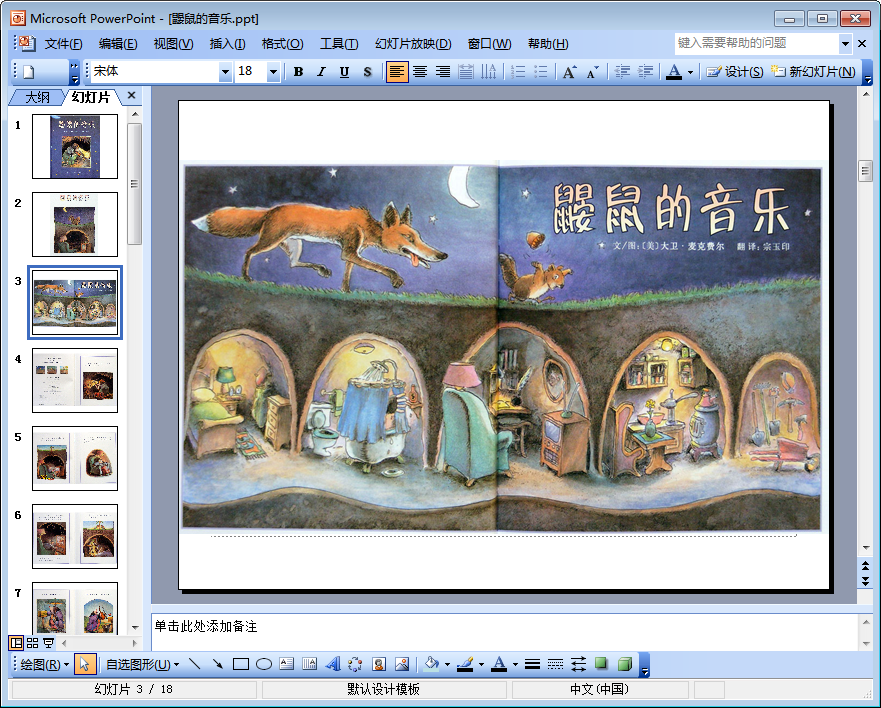This screenshot has height=708, width=881.
Task: Toggle bulleted list formatting
Action: point(541,72)
